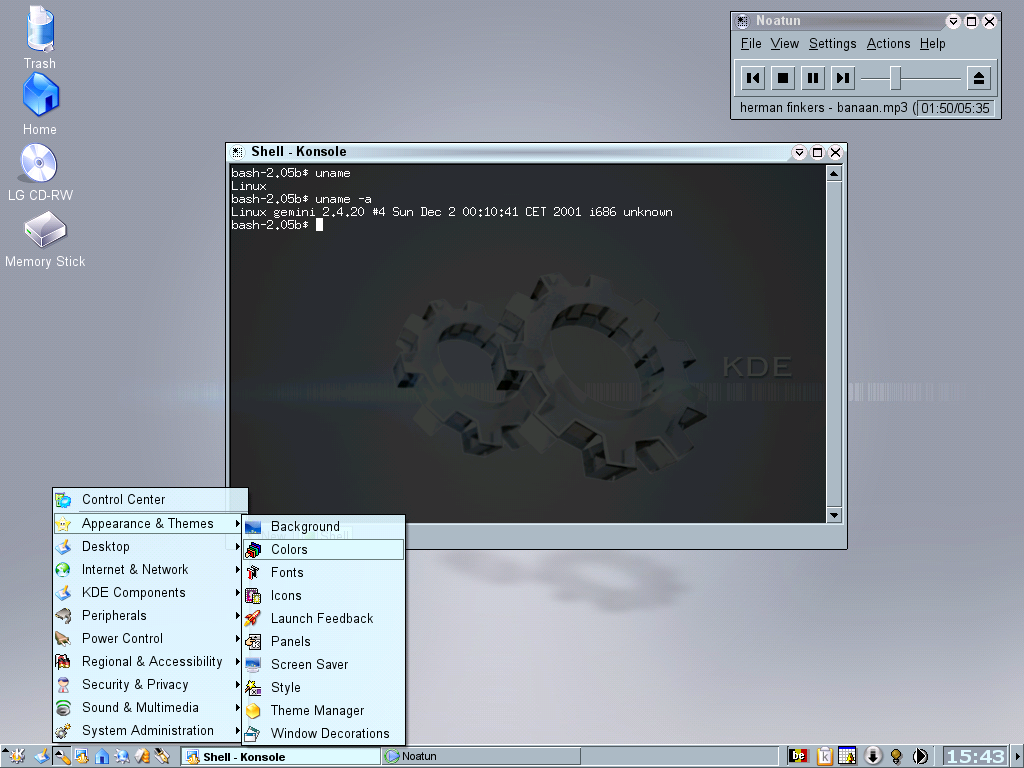Switch to Shell - Konsole taskbar button
Viewport: 1024px width, 768px height.
point(280,757)
